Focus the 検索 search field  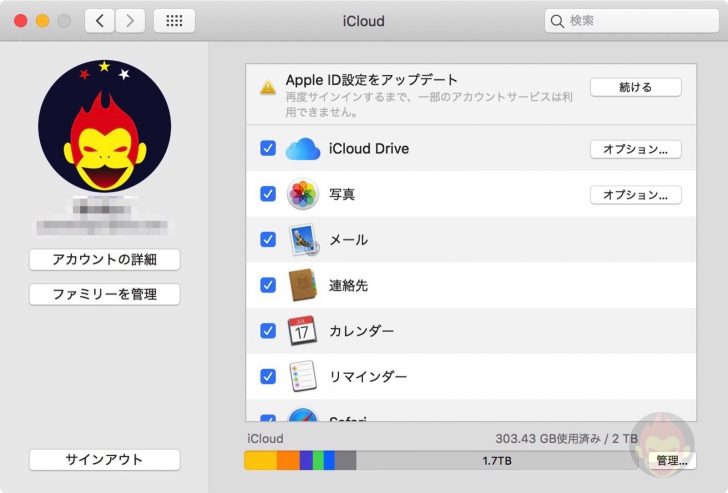pos(631,21)
